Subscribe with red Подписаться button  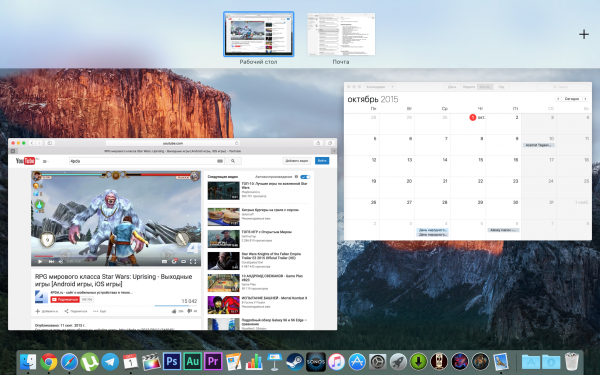coord(65,300)
